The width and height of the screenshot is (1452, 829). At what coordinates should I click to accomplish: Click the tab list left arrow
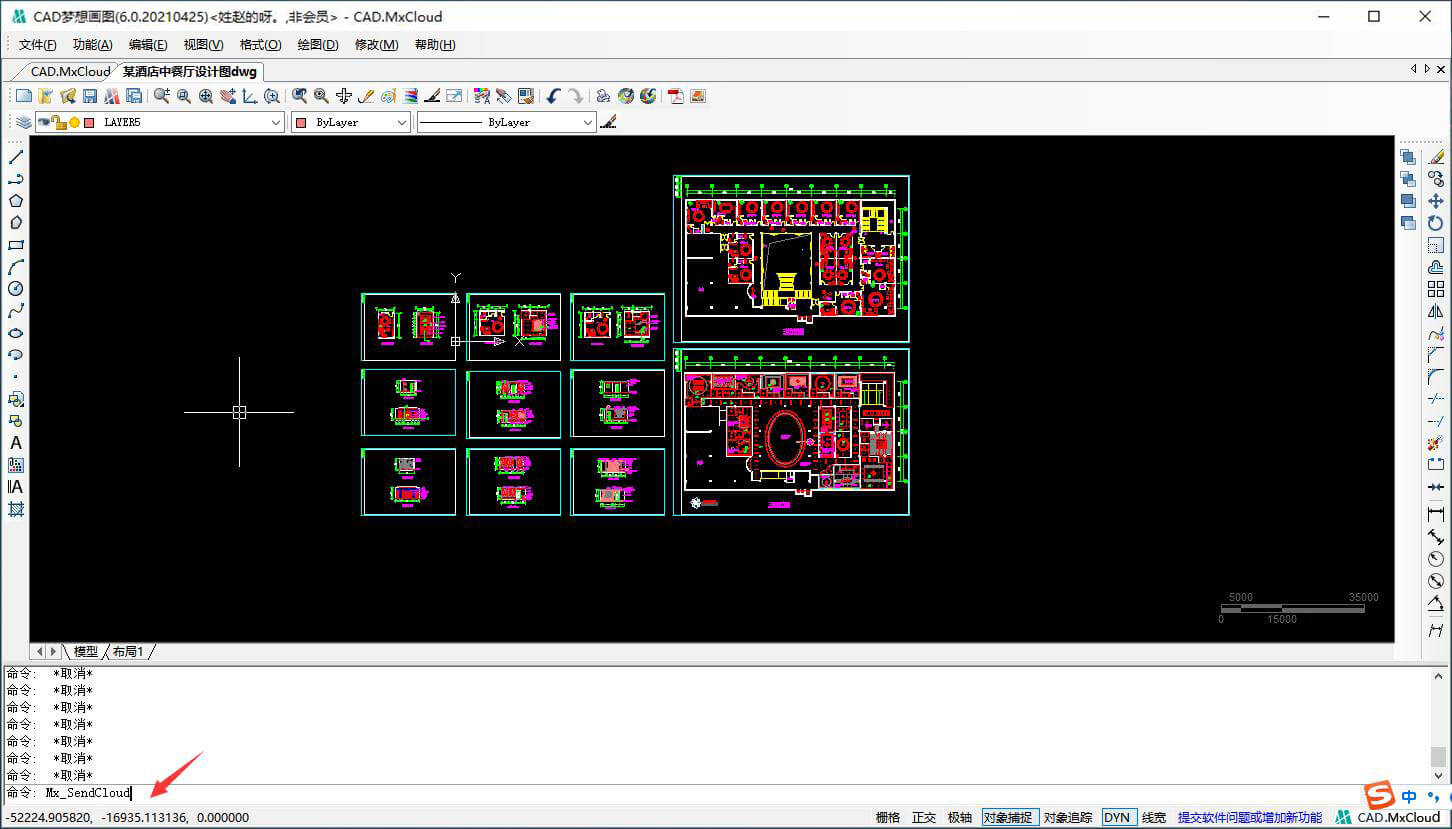(1414, 69)
